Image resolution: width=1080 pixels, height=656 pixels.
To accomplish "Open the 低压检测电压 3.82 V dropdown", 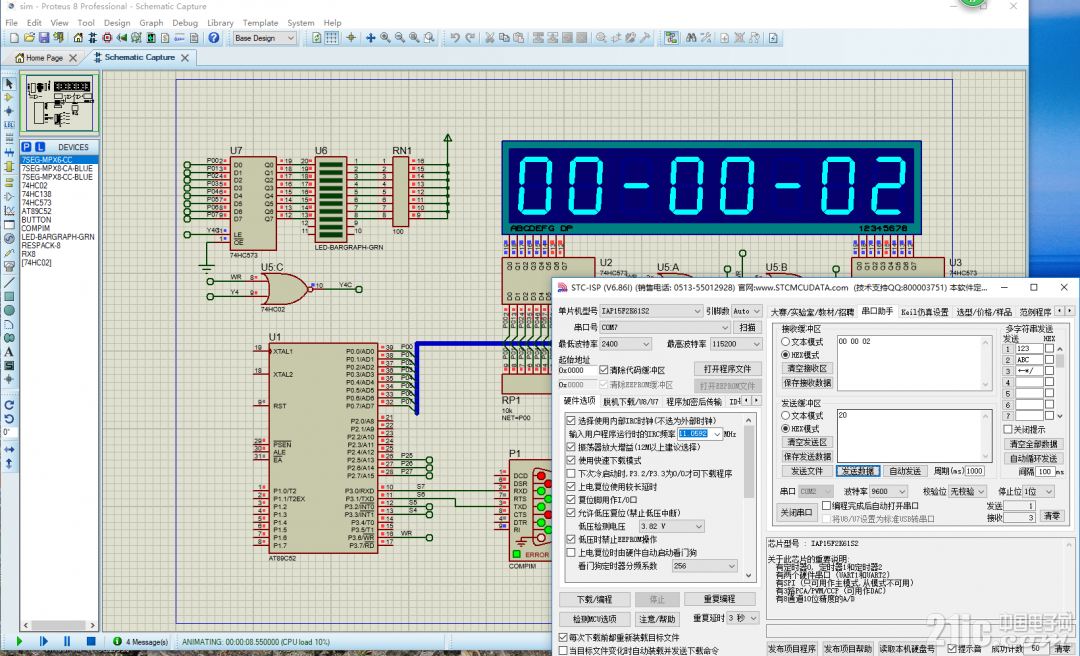I will (x=672, y=526).
